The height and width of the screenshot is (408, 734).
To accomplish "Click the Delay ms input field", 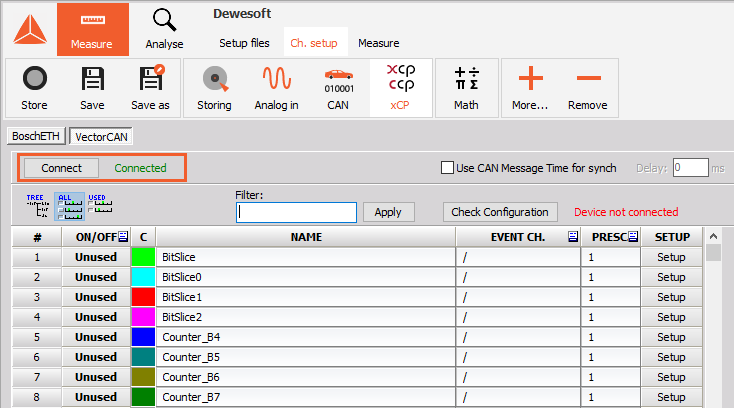I will pos(690,168).
